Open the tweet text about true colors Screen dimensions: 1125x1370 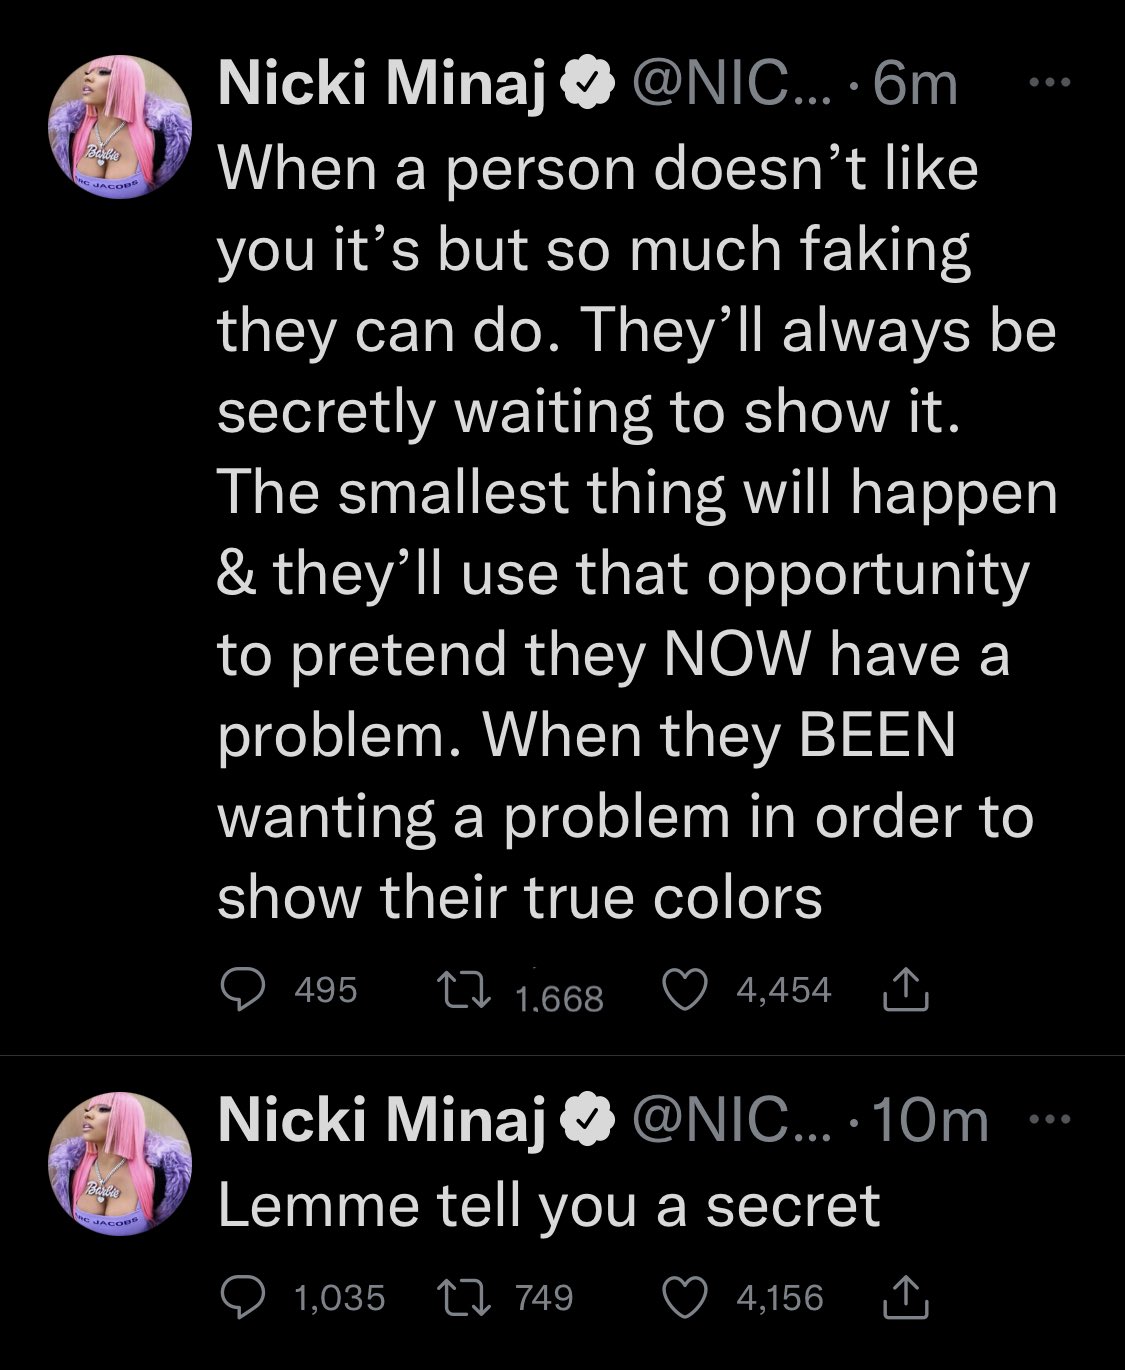tap(630, 530)
